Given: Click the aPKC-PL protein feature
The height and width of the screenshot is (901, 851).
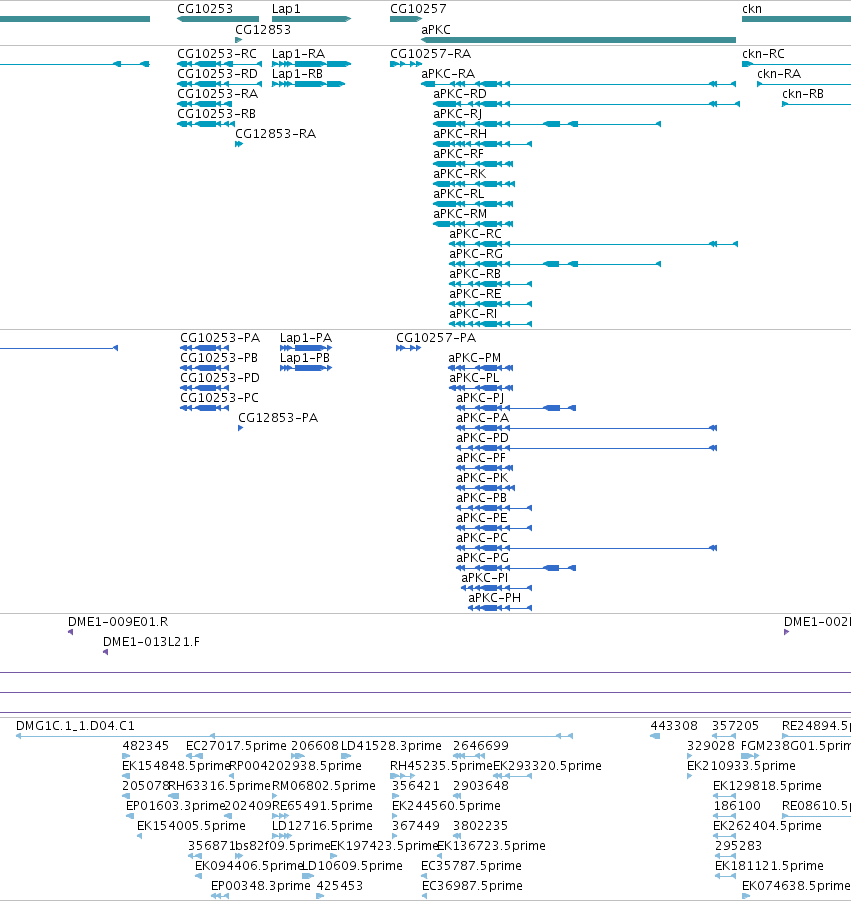Looking at the screenshot, I should [480, 388].
